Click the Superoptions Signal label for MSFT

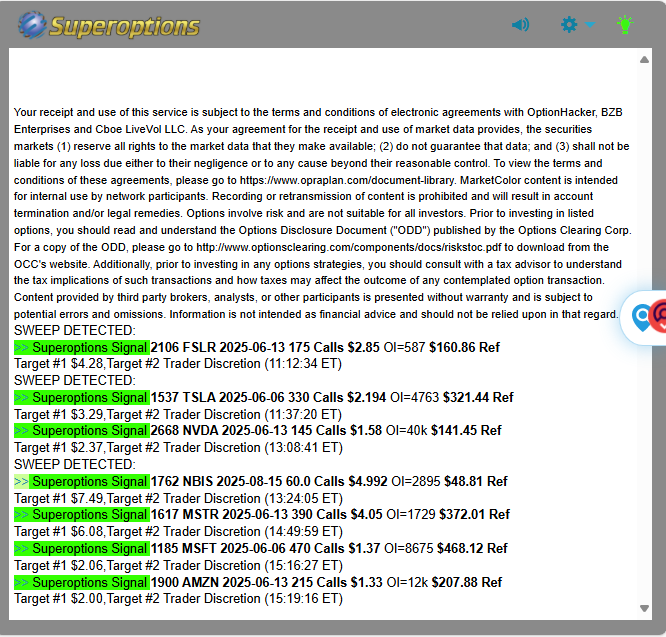pos(82,549)
